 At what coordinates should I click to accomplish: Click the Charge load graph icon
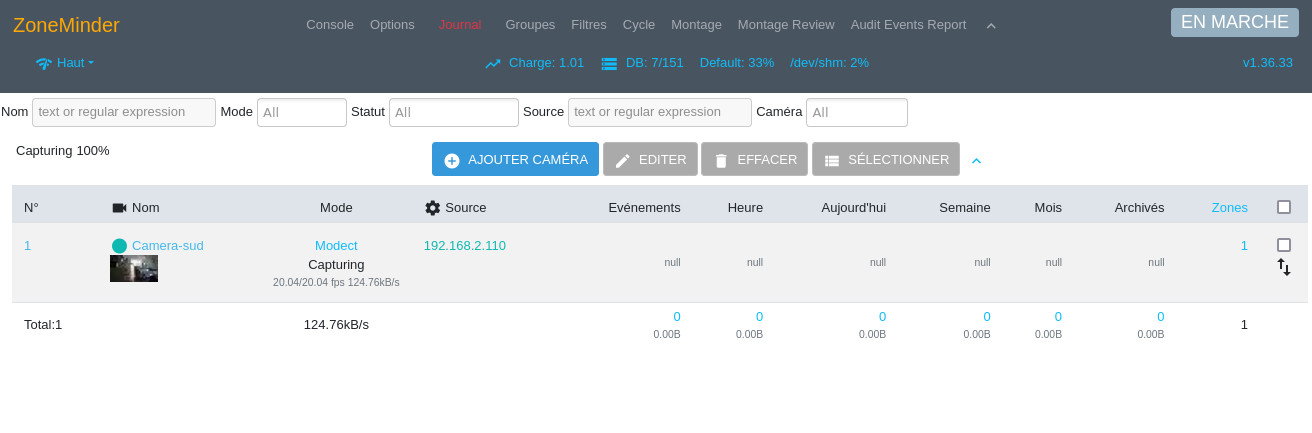tap(493, 63)
